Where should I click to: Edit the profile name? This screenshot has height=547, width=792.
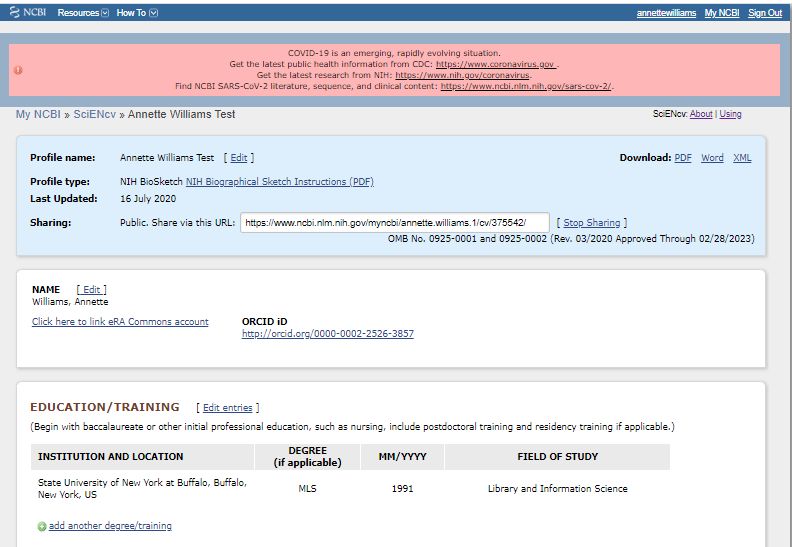(x=238, y=158)
